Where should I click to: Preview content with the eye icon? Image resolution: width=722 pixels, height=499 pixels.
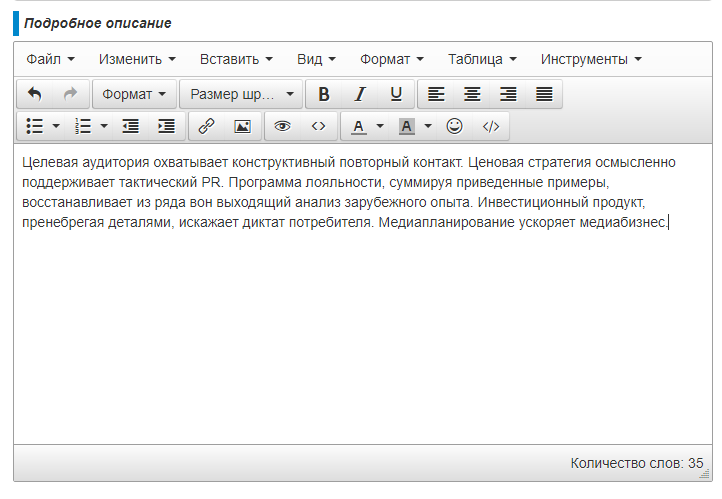point(283,126)
